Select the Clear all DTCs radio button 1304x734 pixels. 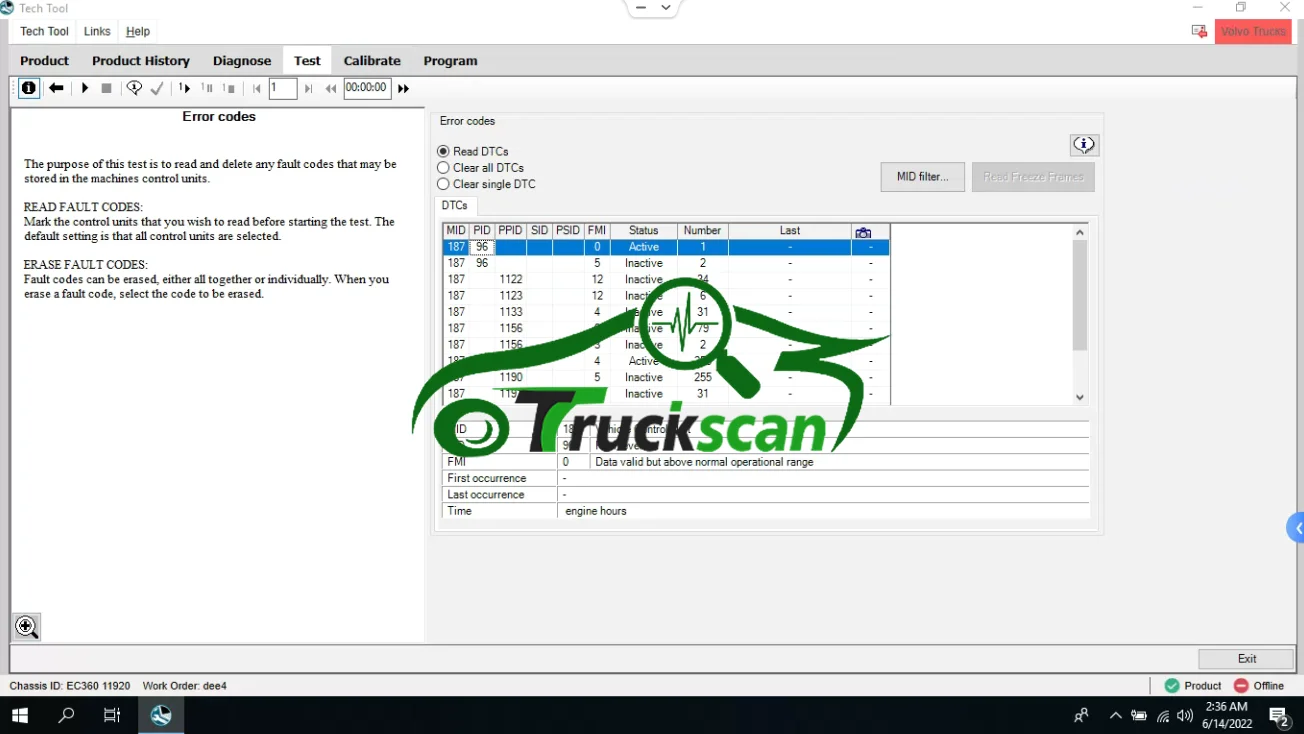(x=444, y=168)
